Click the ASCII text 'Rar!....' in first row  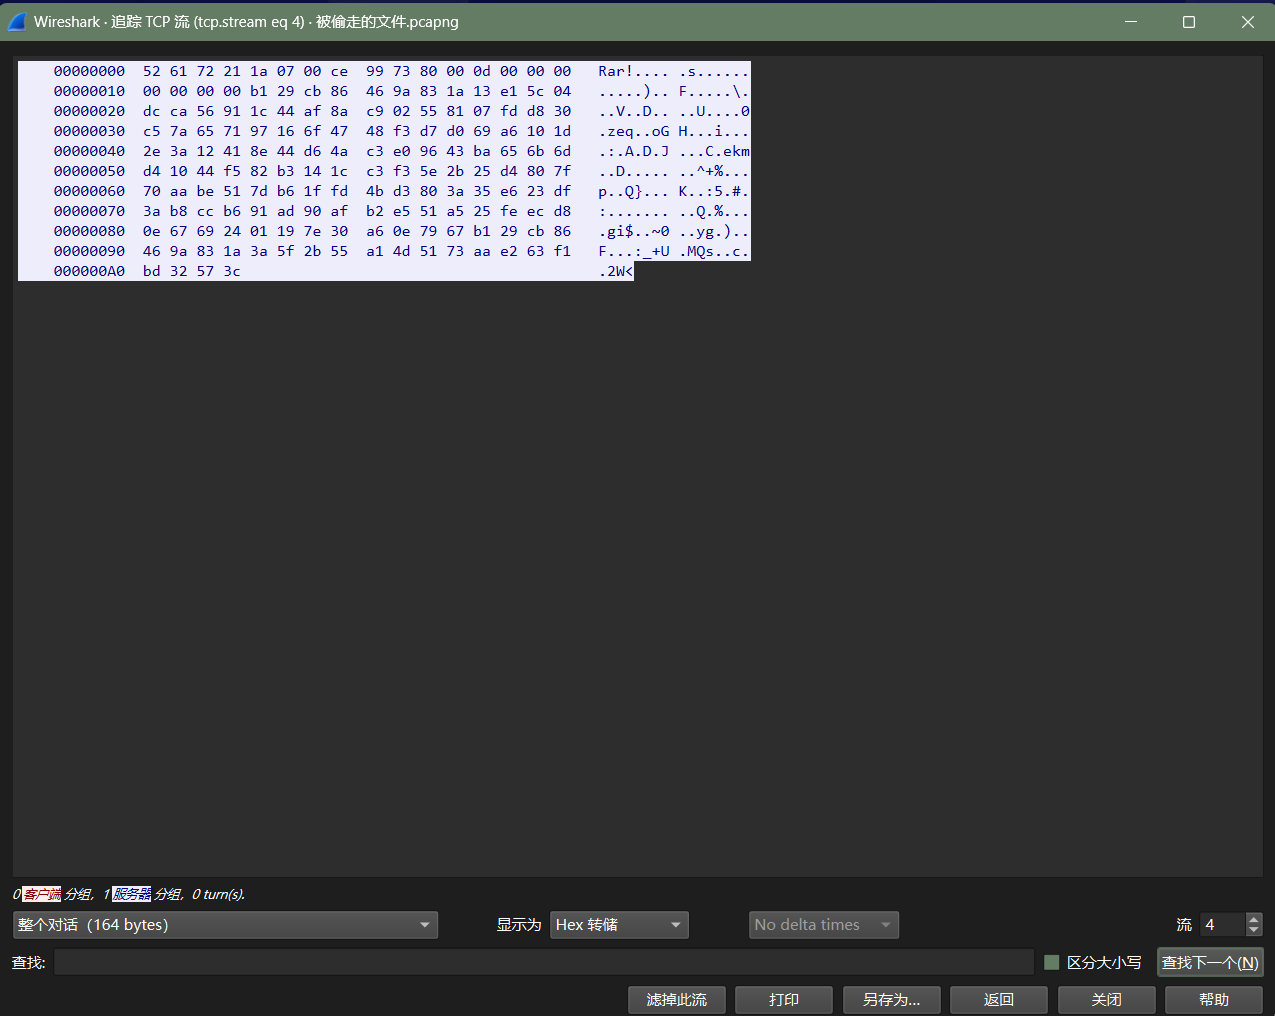(634, 71)
